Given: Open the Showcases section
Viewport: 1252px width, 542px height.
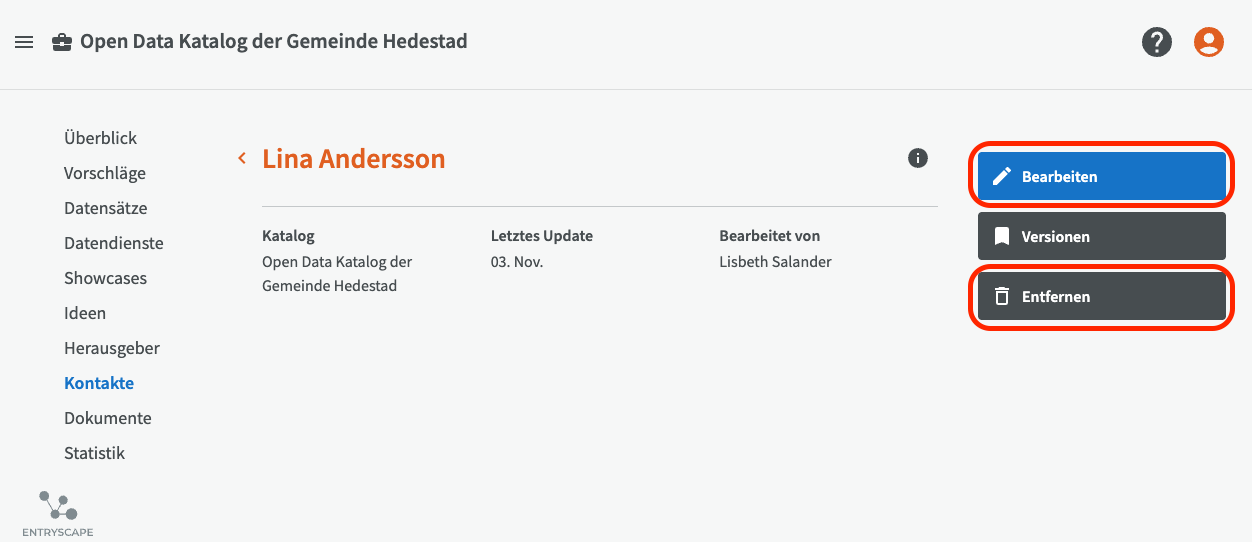Looking at the screenshot, I should pos(105,278).
